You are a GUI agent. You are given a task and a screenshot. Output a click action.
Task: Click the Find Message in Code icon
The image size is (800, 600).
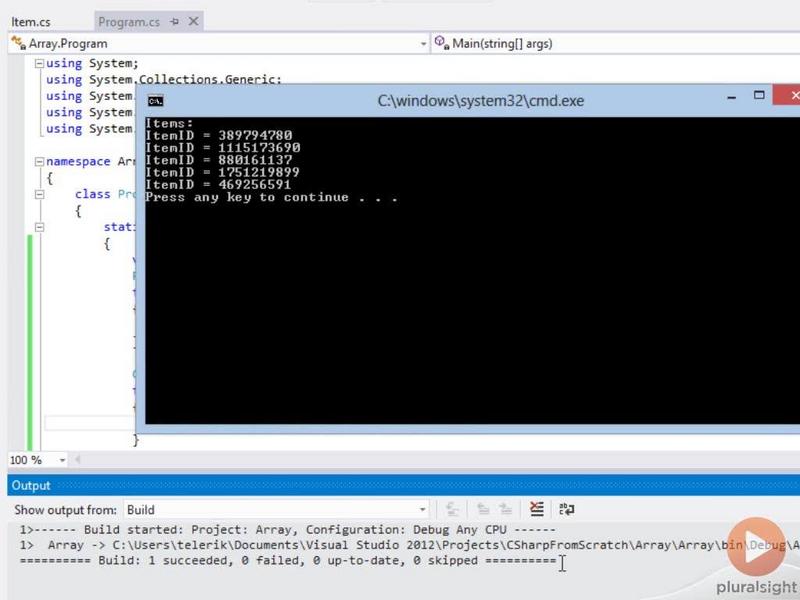pos(452,509)
